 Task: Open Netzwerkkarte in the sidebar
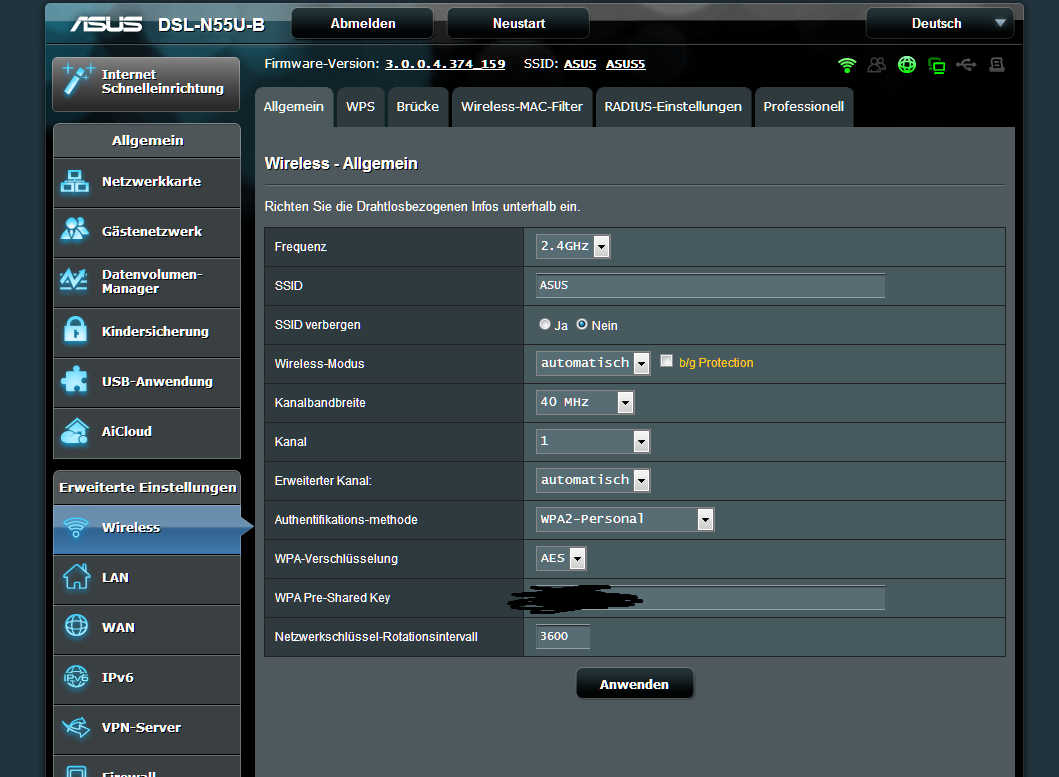click(147, 182)
